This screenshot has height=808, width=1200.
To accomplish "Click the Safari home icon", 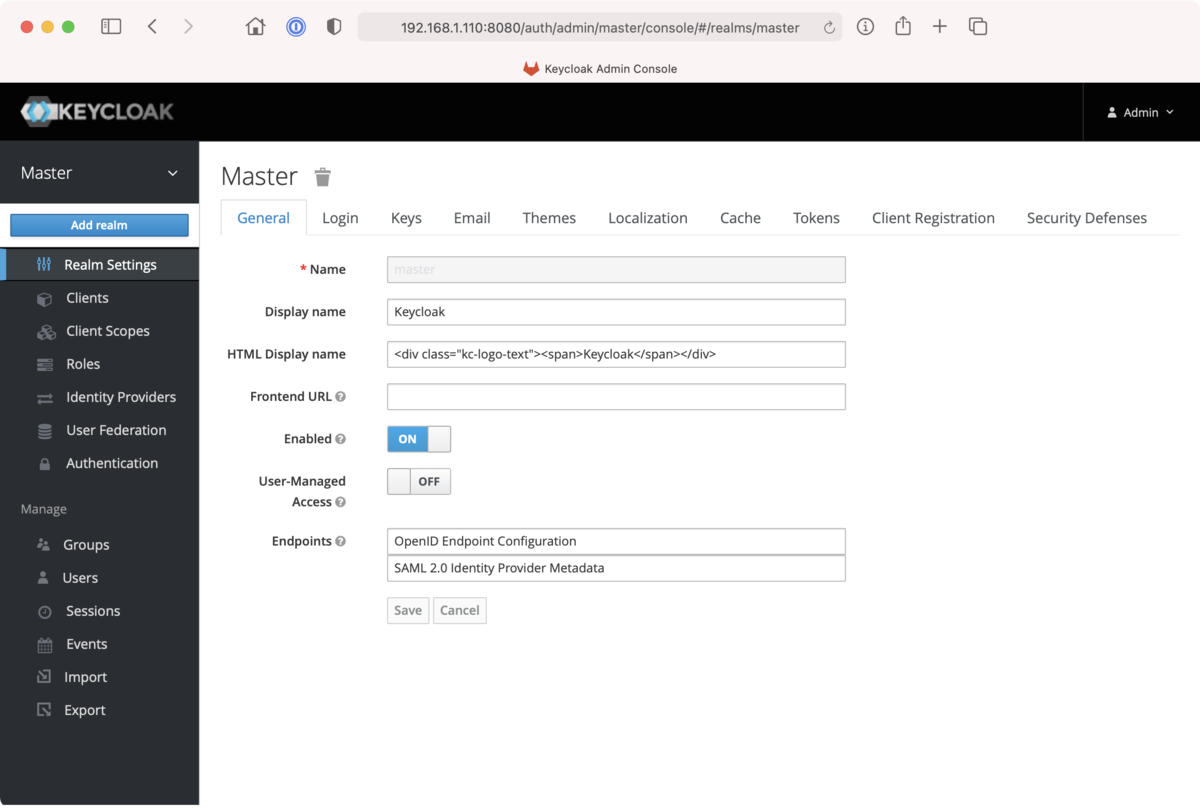I will 256,27.
